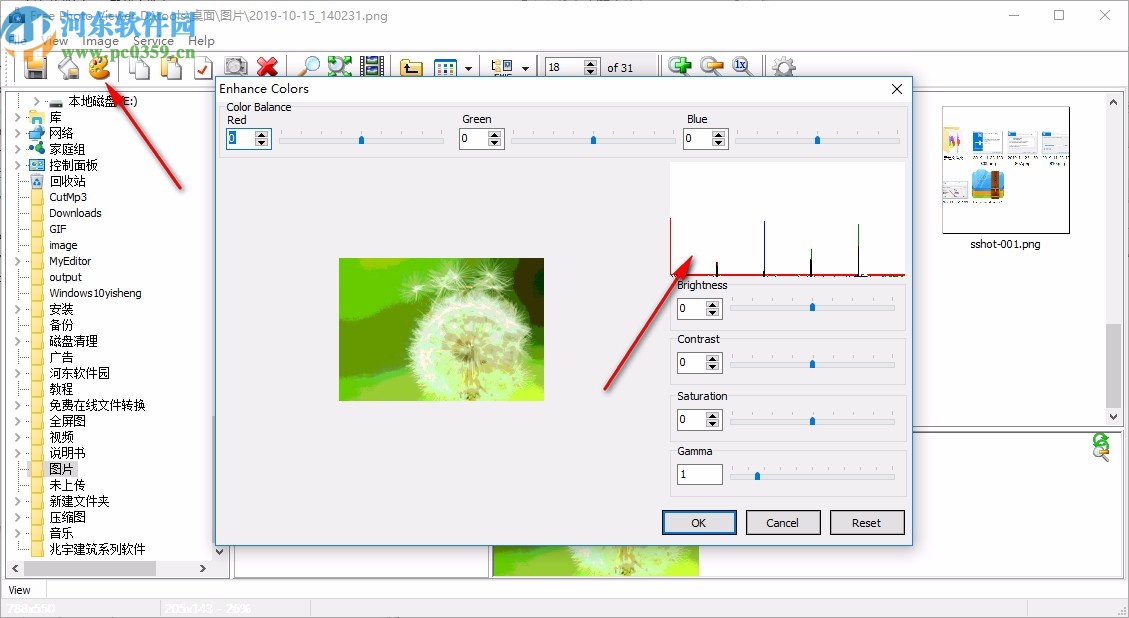The image size is (1129, 618).
Task: Open the thumbnail view dropdown arrow
Action: 468,68
